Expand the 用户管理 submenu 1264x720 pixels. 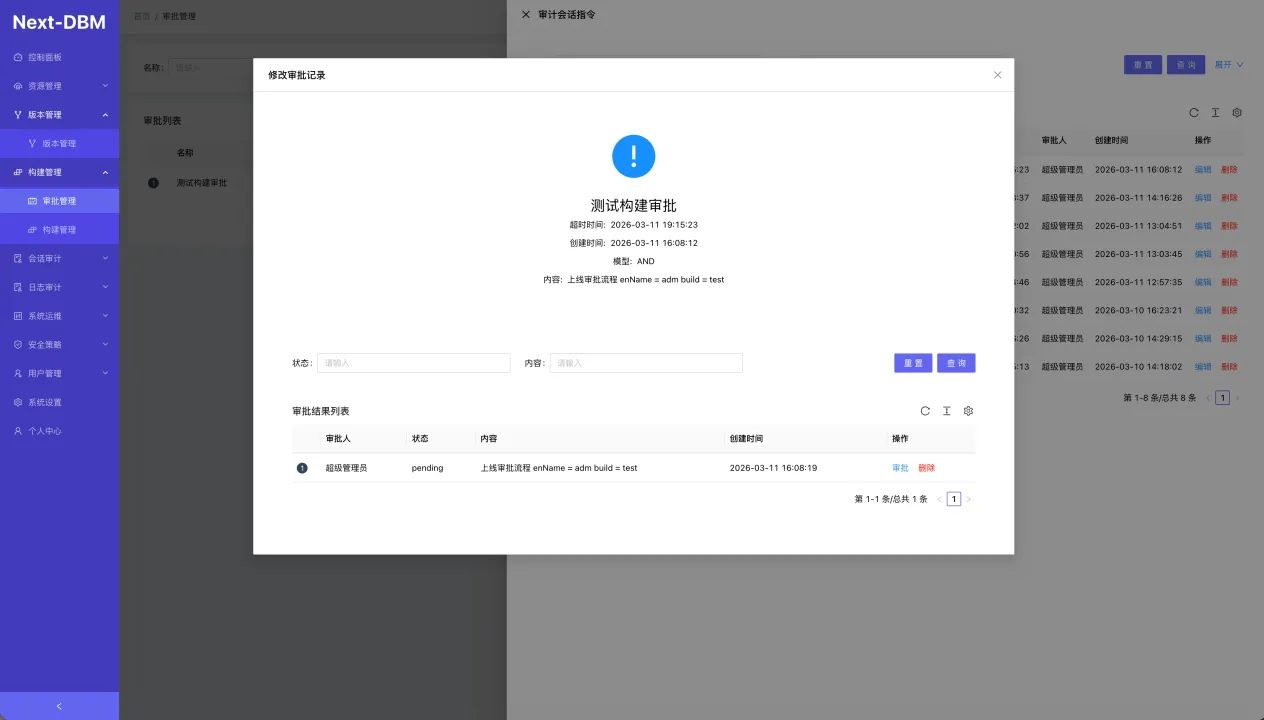click(59, 373)
